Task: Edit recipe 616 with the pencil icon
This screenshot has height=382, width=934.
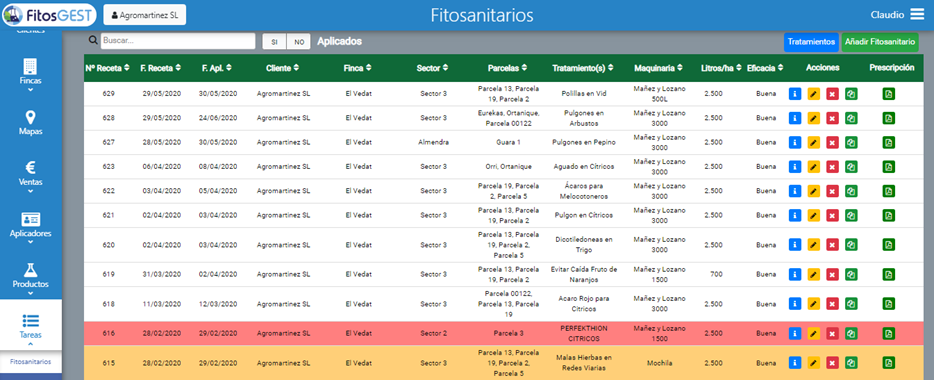Action: (x=814, y=333)
